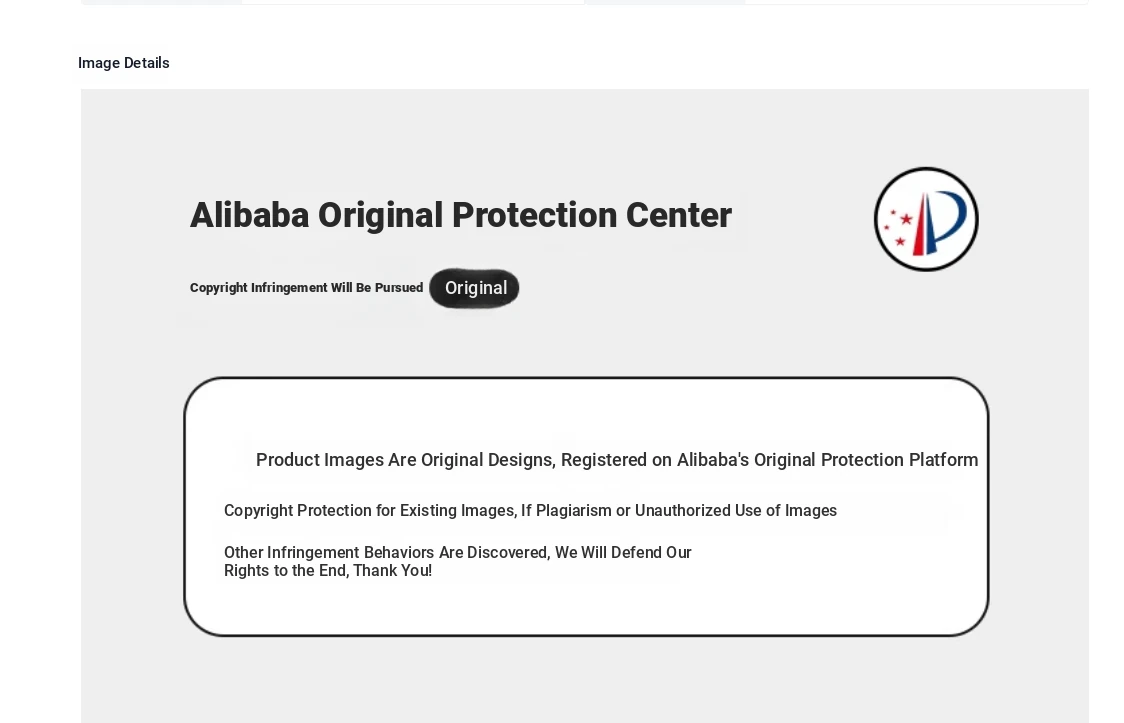Select the Alibaba Original Protection Center title
Image resolution: width=1124 pixels, height=723 pixels.
(x=460, y=215)
